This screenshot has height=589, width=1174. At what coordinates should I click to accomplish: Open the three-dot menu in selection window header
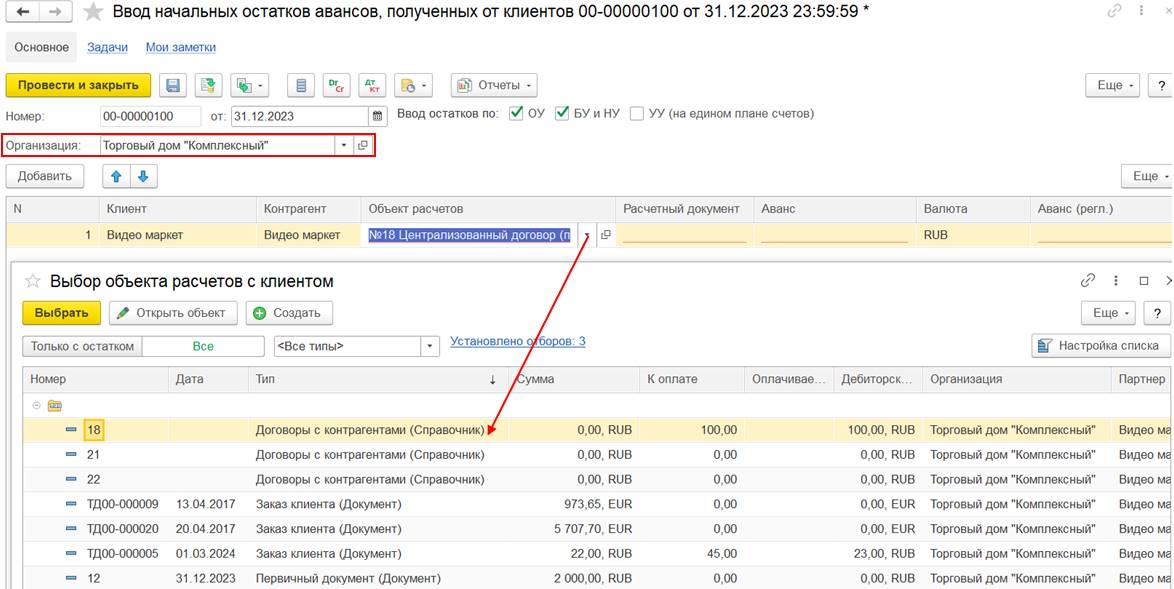click(1116, 281)
